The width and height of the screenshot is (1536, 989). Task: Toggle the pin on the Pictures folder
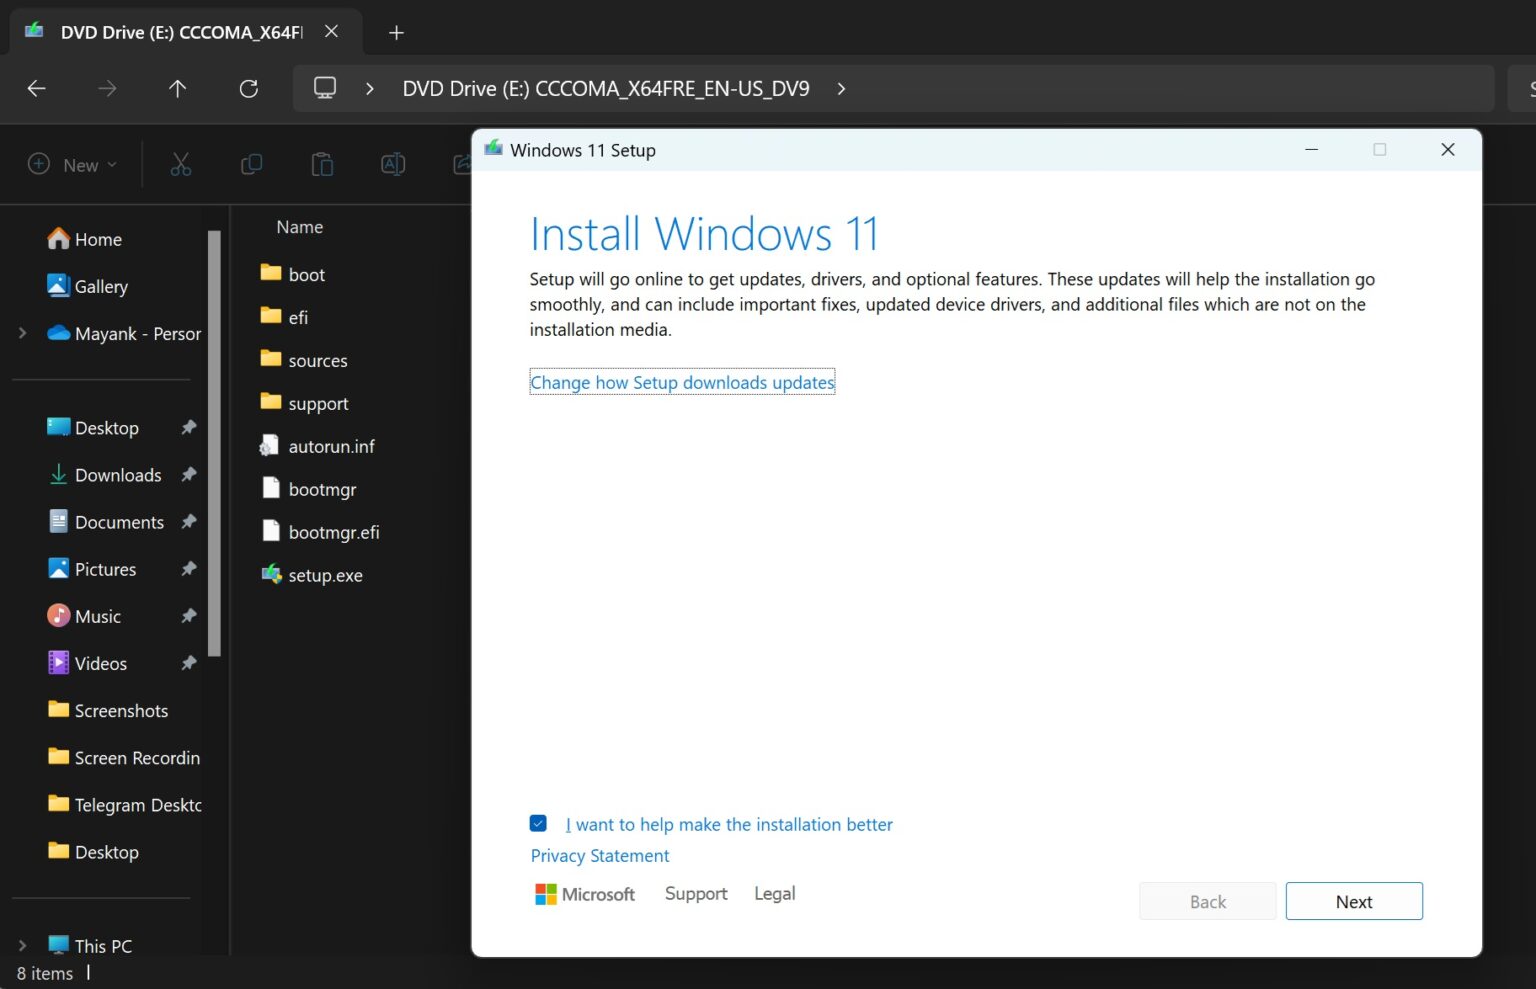tap(189, 568)
